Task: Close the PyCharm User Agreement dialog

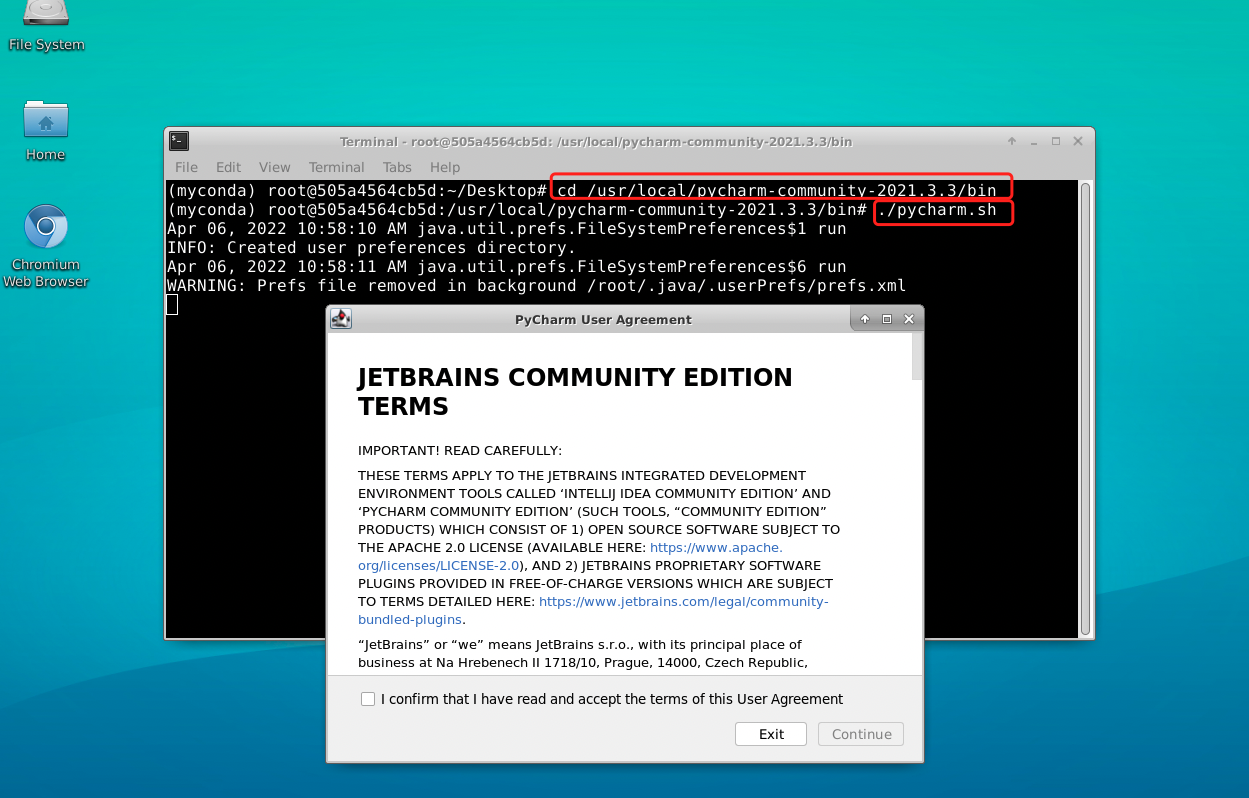Action: [909, 319]
